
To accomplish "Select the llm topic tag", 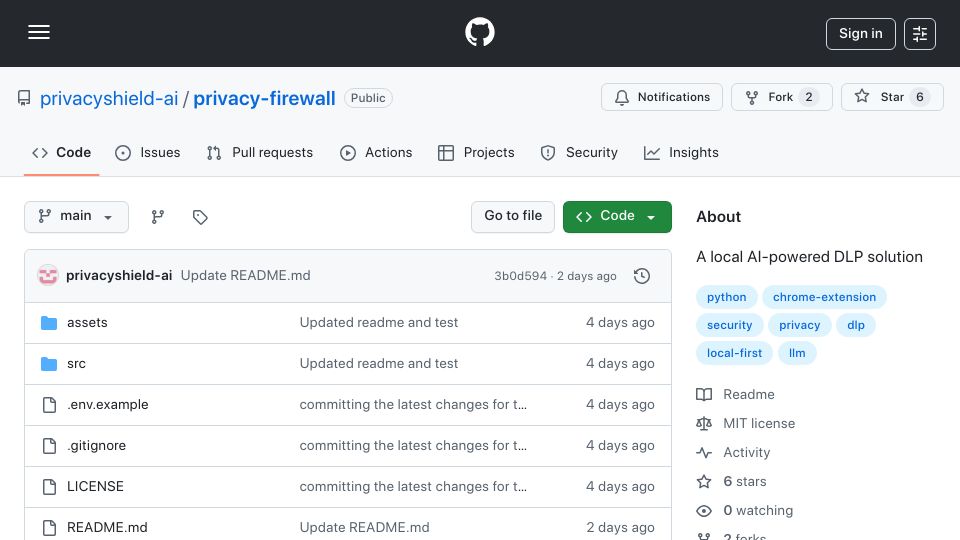I will click(x=797, y=353).
